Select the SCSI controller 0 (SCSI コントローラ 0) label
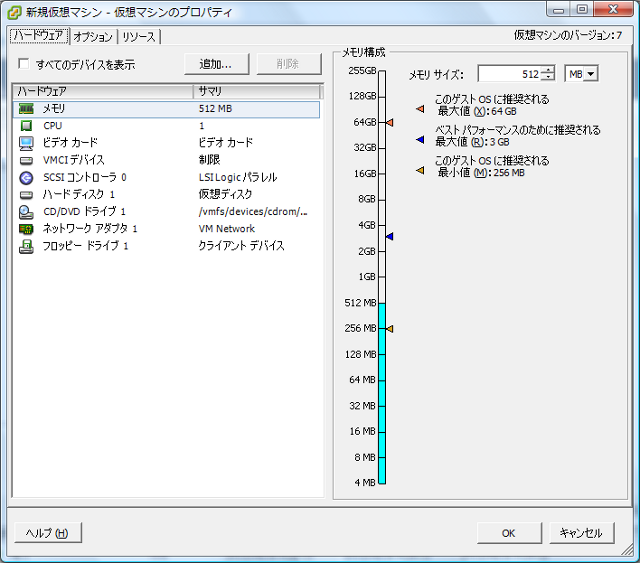The height and width of the screenshot is (563, 640). (x=85, y=178)
